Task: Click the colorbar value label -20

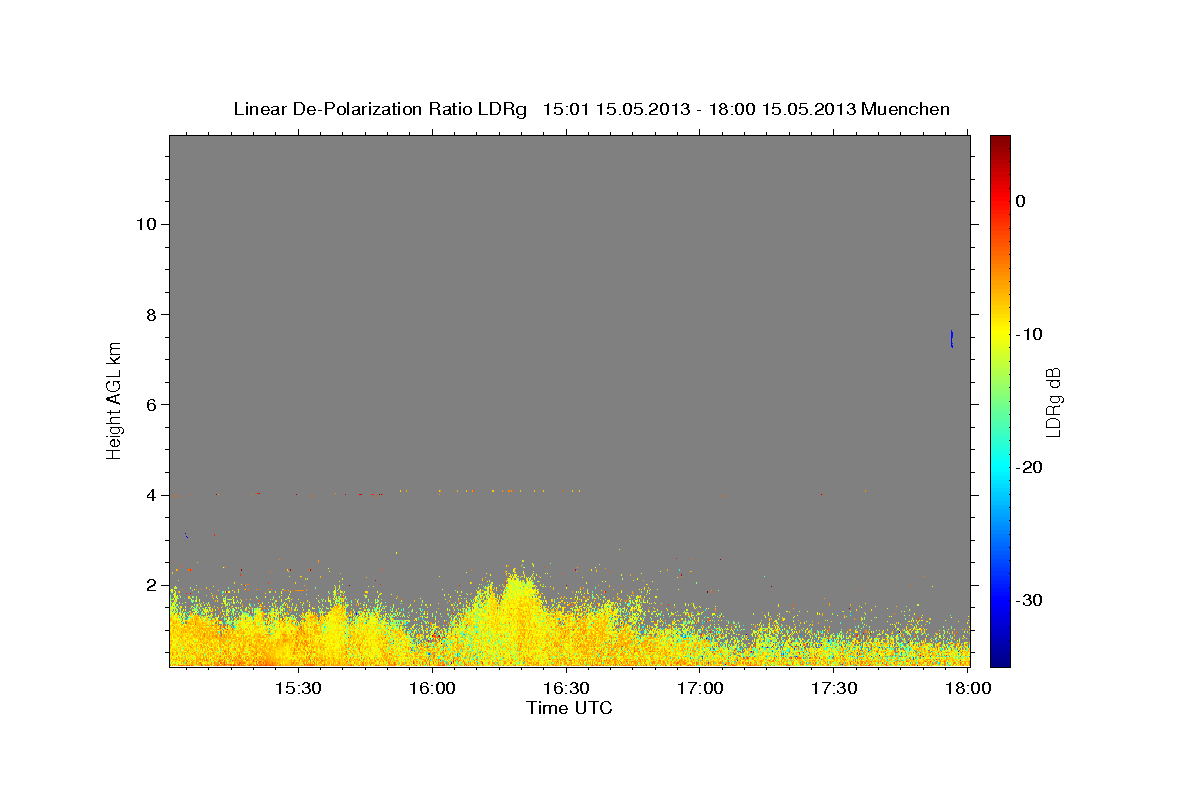Action: pyautogui.click(x=1030, y=467)
